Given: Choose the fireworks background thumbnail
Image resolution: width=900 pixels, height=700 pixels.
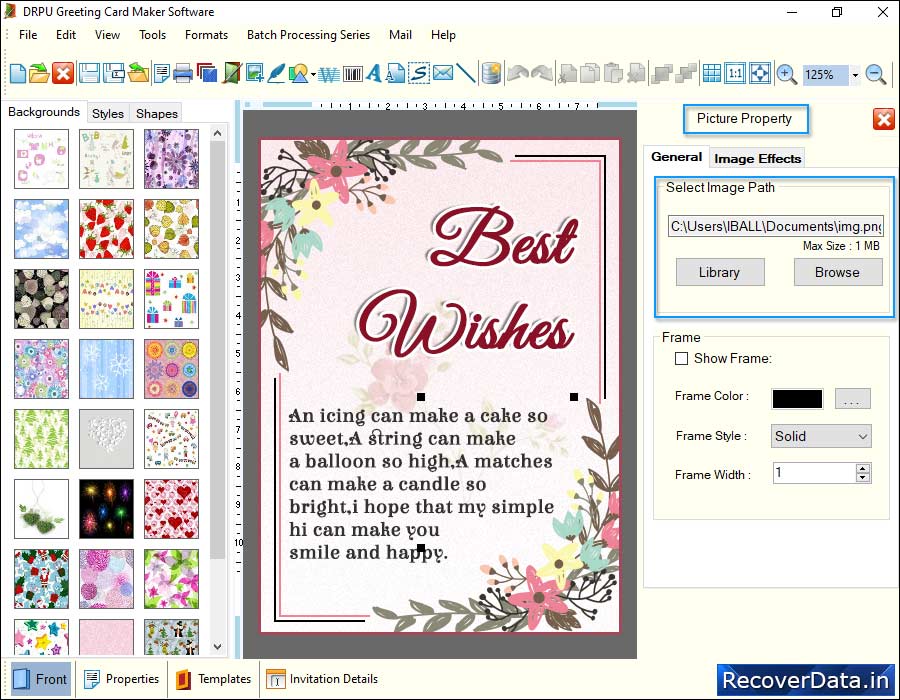Looking at the screenshot, I should 106,509.
